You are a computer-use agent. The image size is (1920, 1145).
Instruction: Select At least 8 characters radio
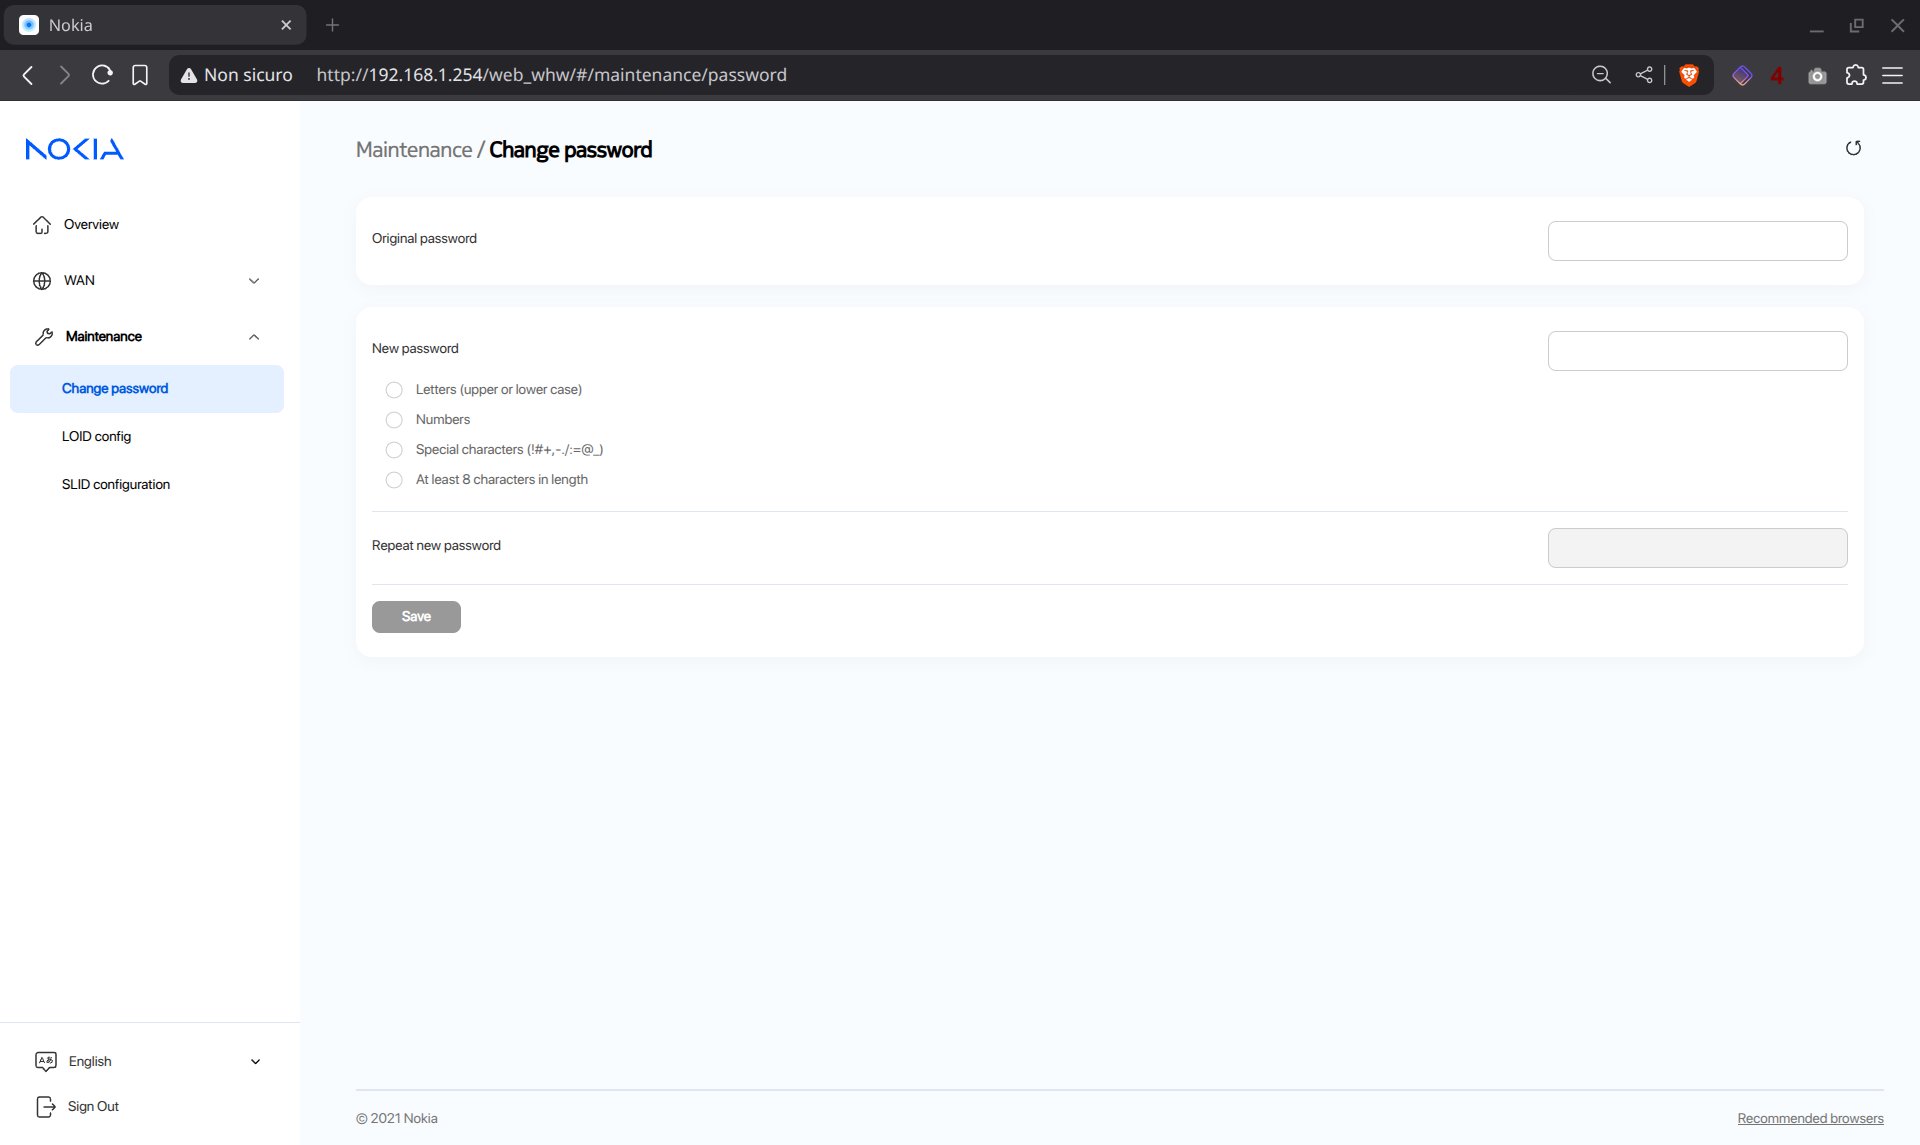394,480
